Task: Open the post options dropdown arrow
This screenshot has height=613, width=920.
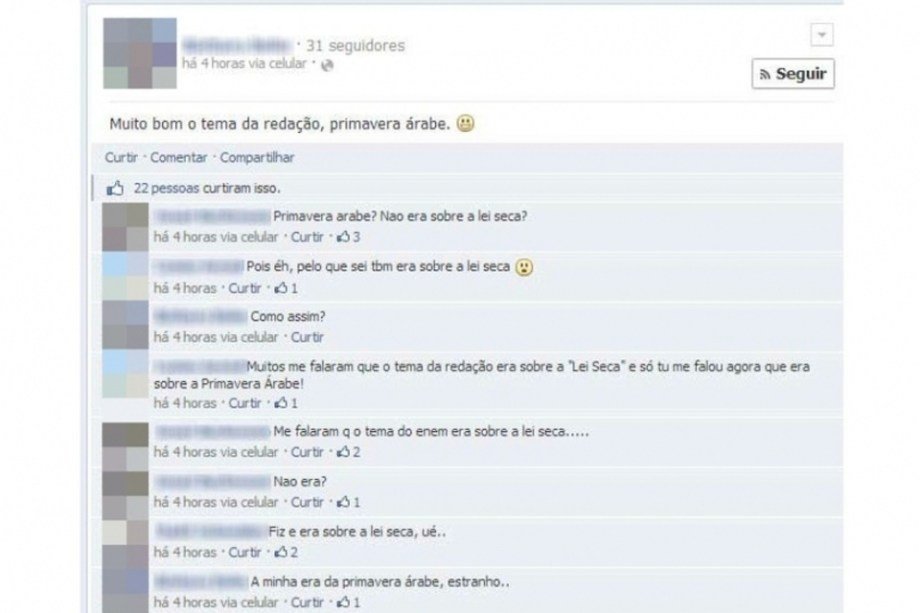Action: tap(821, 35)
